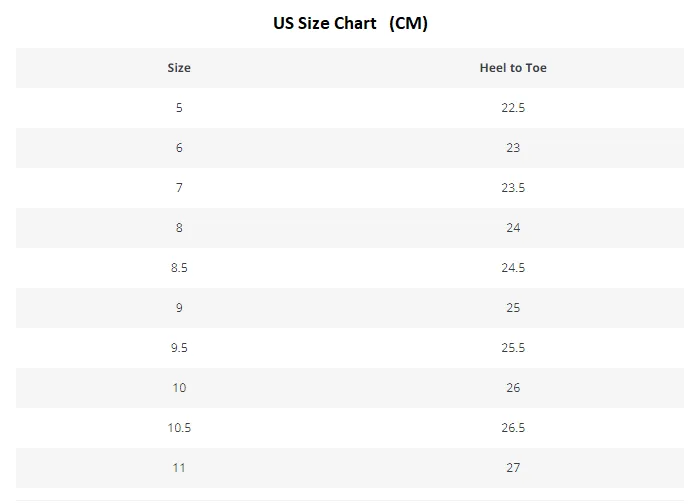Click the US Size Chart (CM) title
The width and height of the screenshot is (700, 504).
coord(350,23)
